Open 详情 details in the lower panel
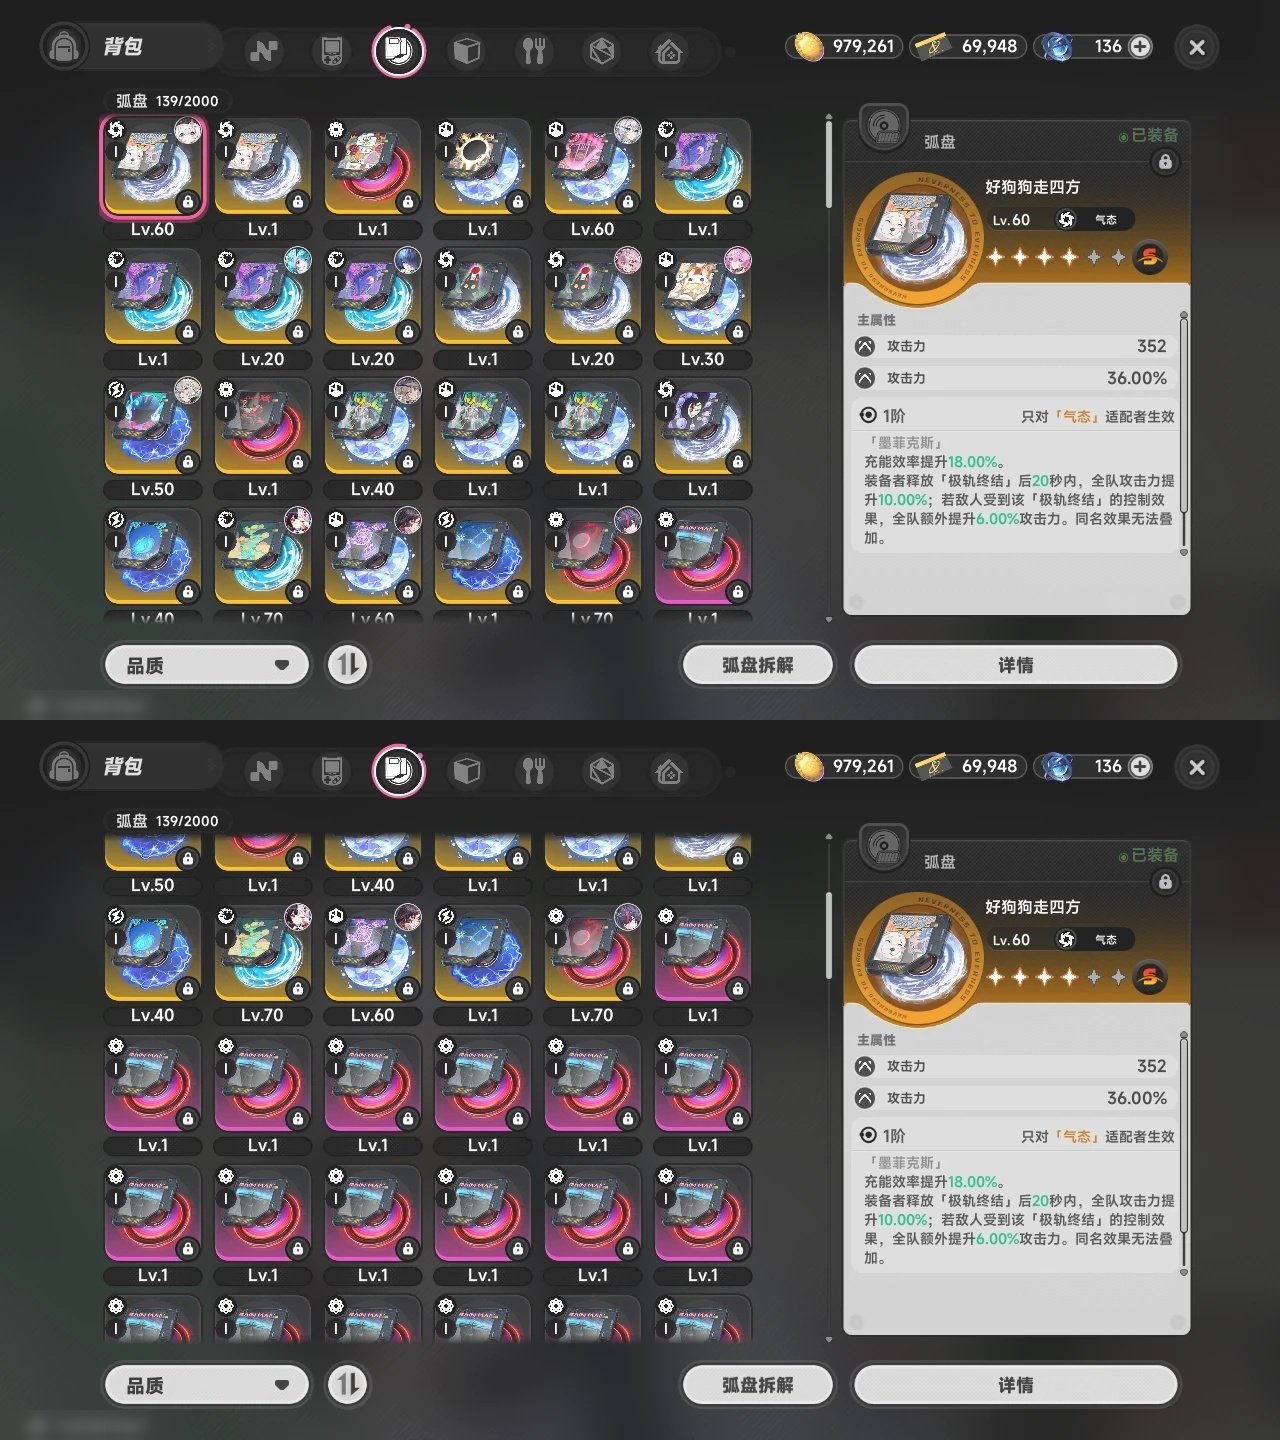The image size is (1280, 1440). tap(1015, 1385)
